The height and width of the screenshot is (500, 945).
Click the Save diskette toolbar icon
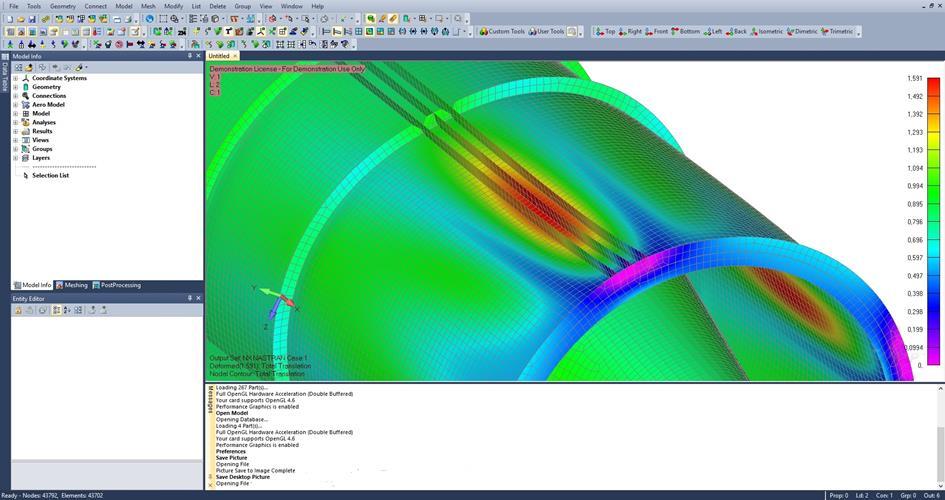tap(32, 19)
